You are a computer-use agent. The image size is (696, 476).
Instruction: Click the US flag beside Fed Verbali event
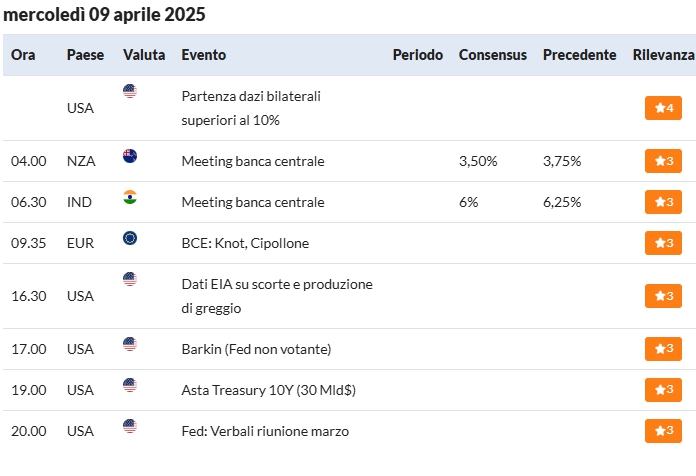(130, 426)
